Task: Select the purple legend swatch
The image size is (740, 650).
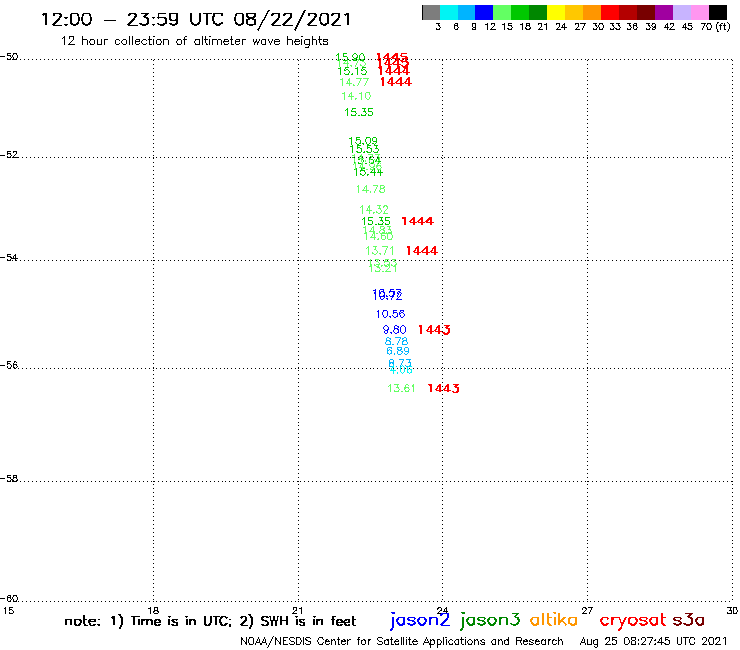Action: [664, 12]
